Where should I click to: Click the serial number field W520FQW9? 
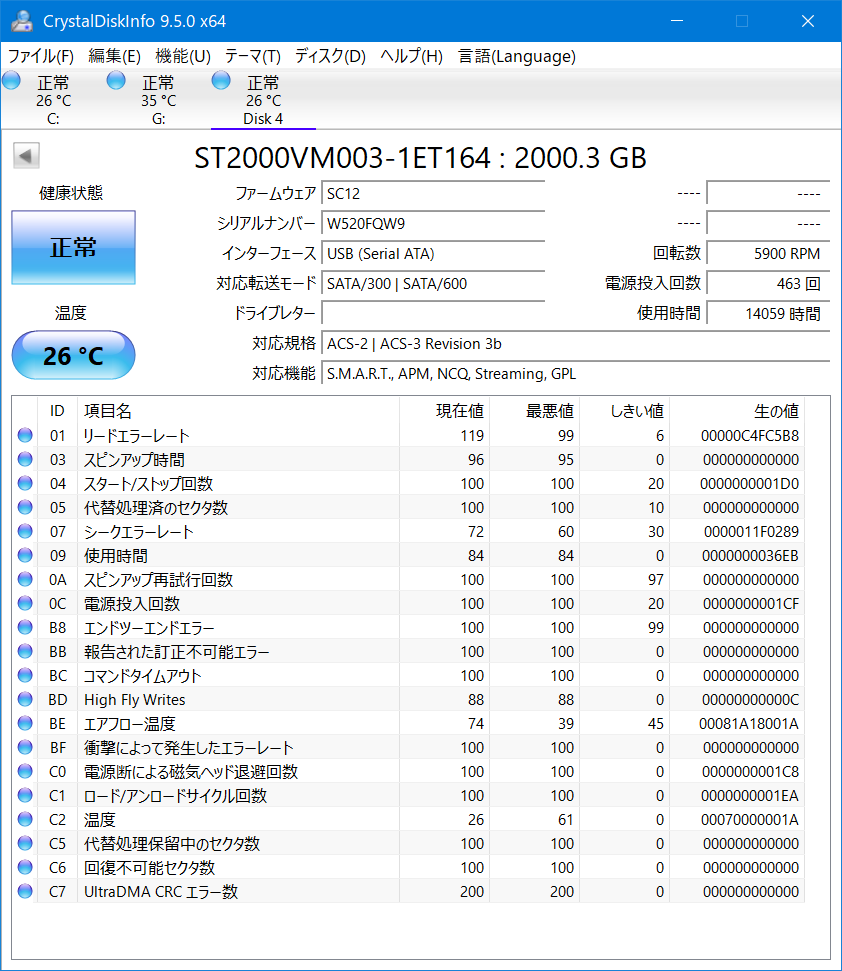(433, 224)
